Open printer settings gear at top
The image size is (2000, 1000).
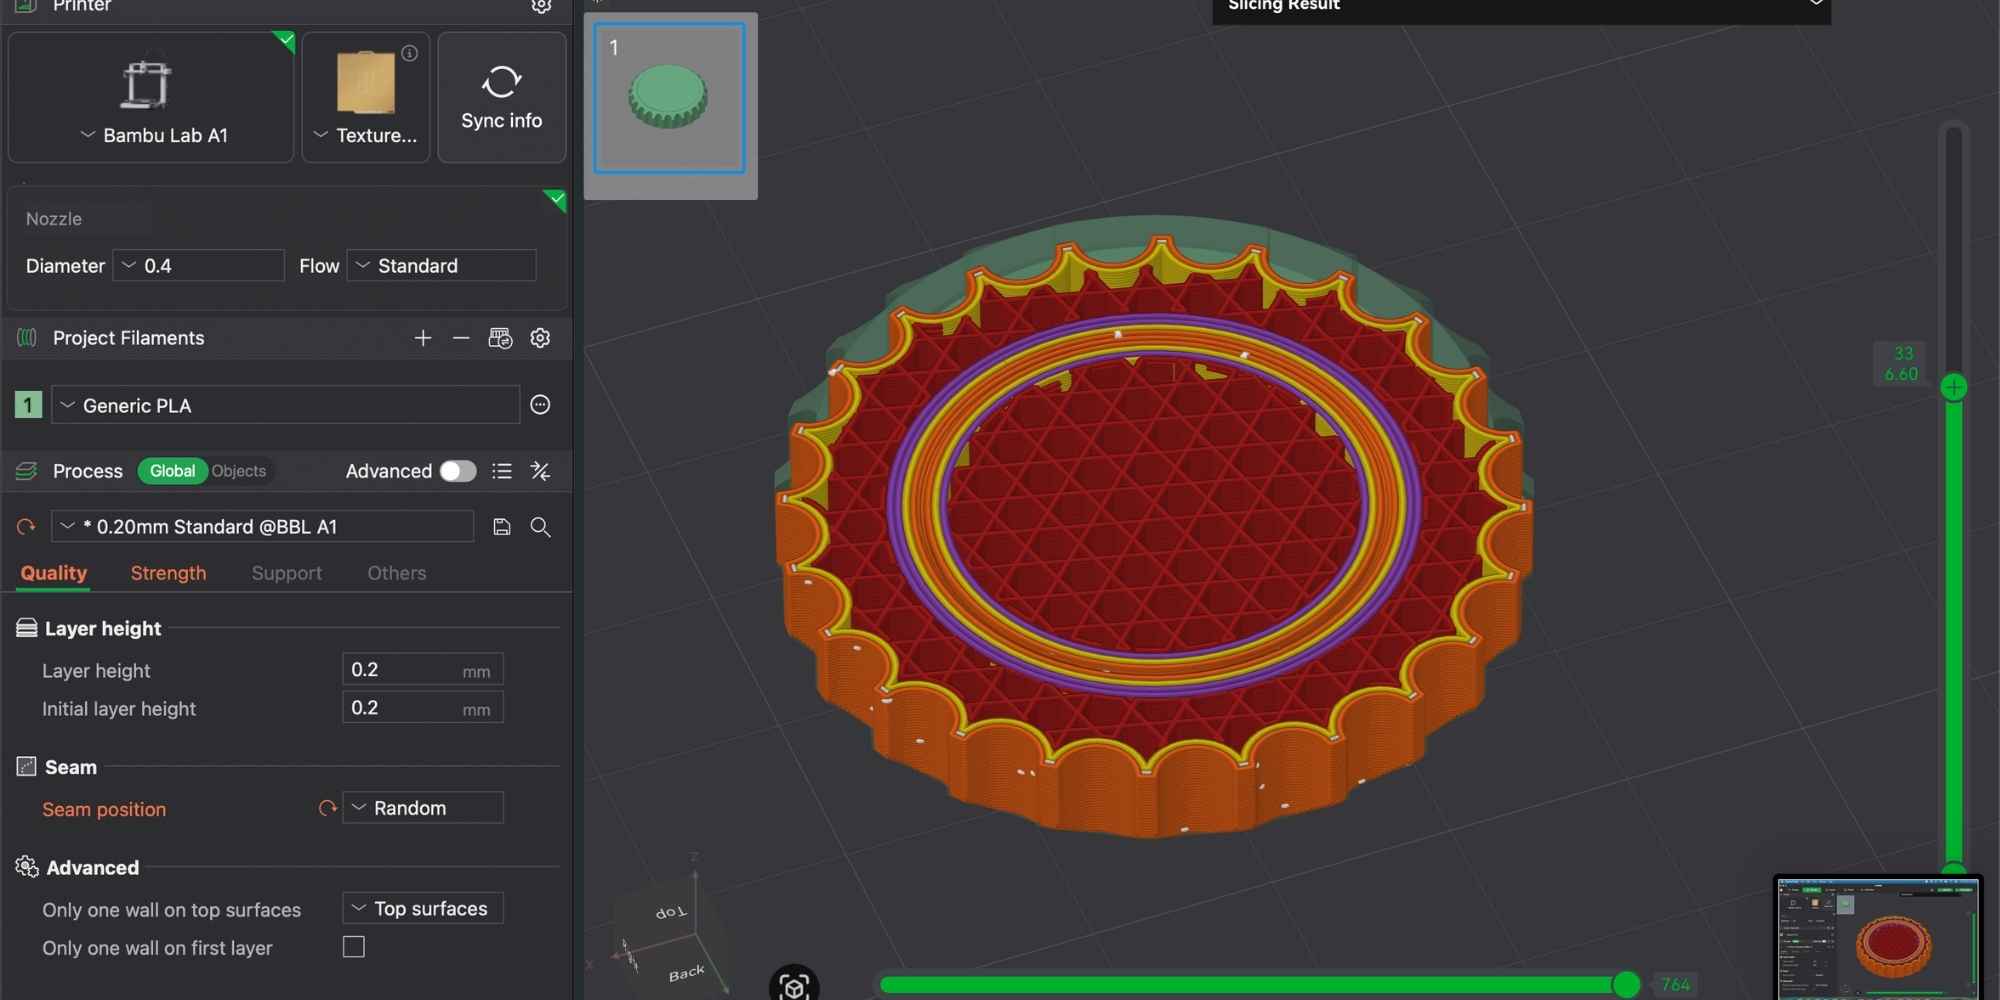[541, 6]
